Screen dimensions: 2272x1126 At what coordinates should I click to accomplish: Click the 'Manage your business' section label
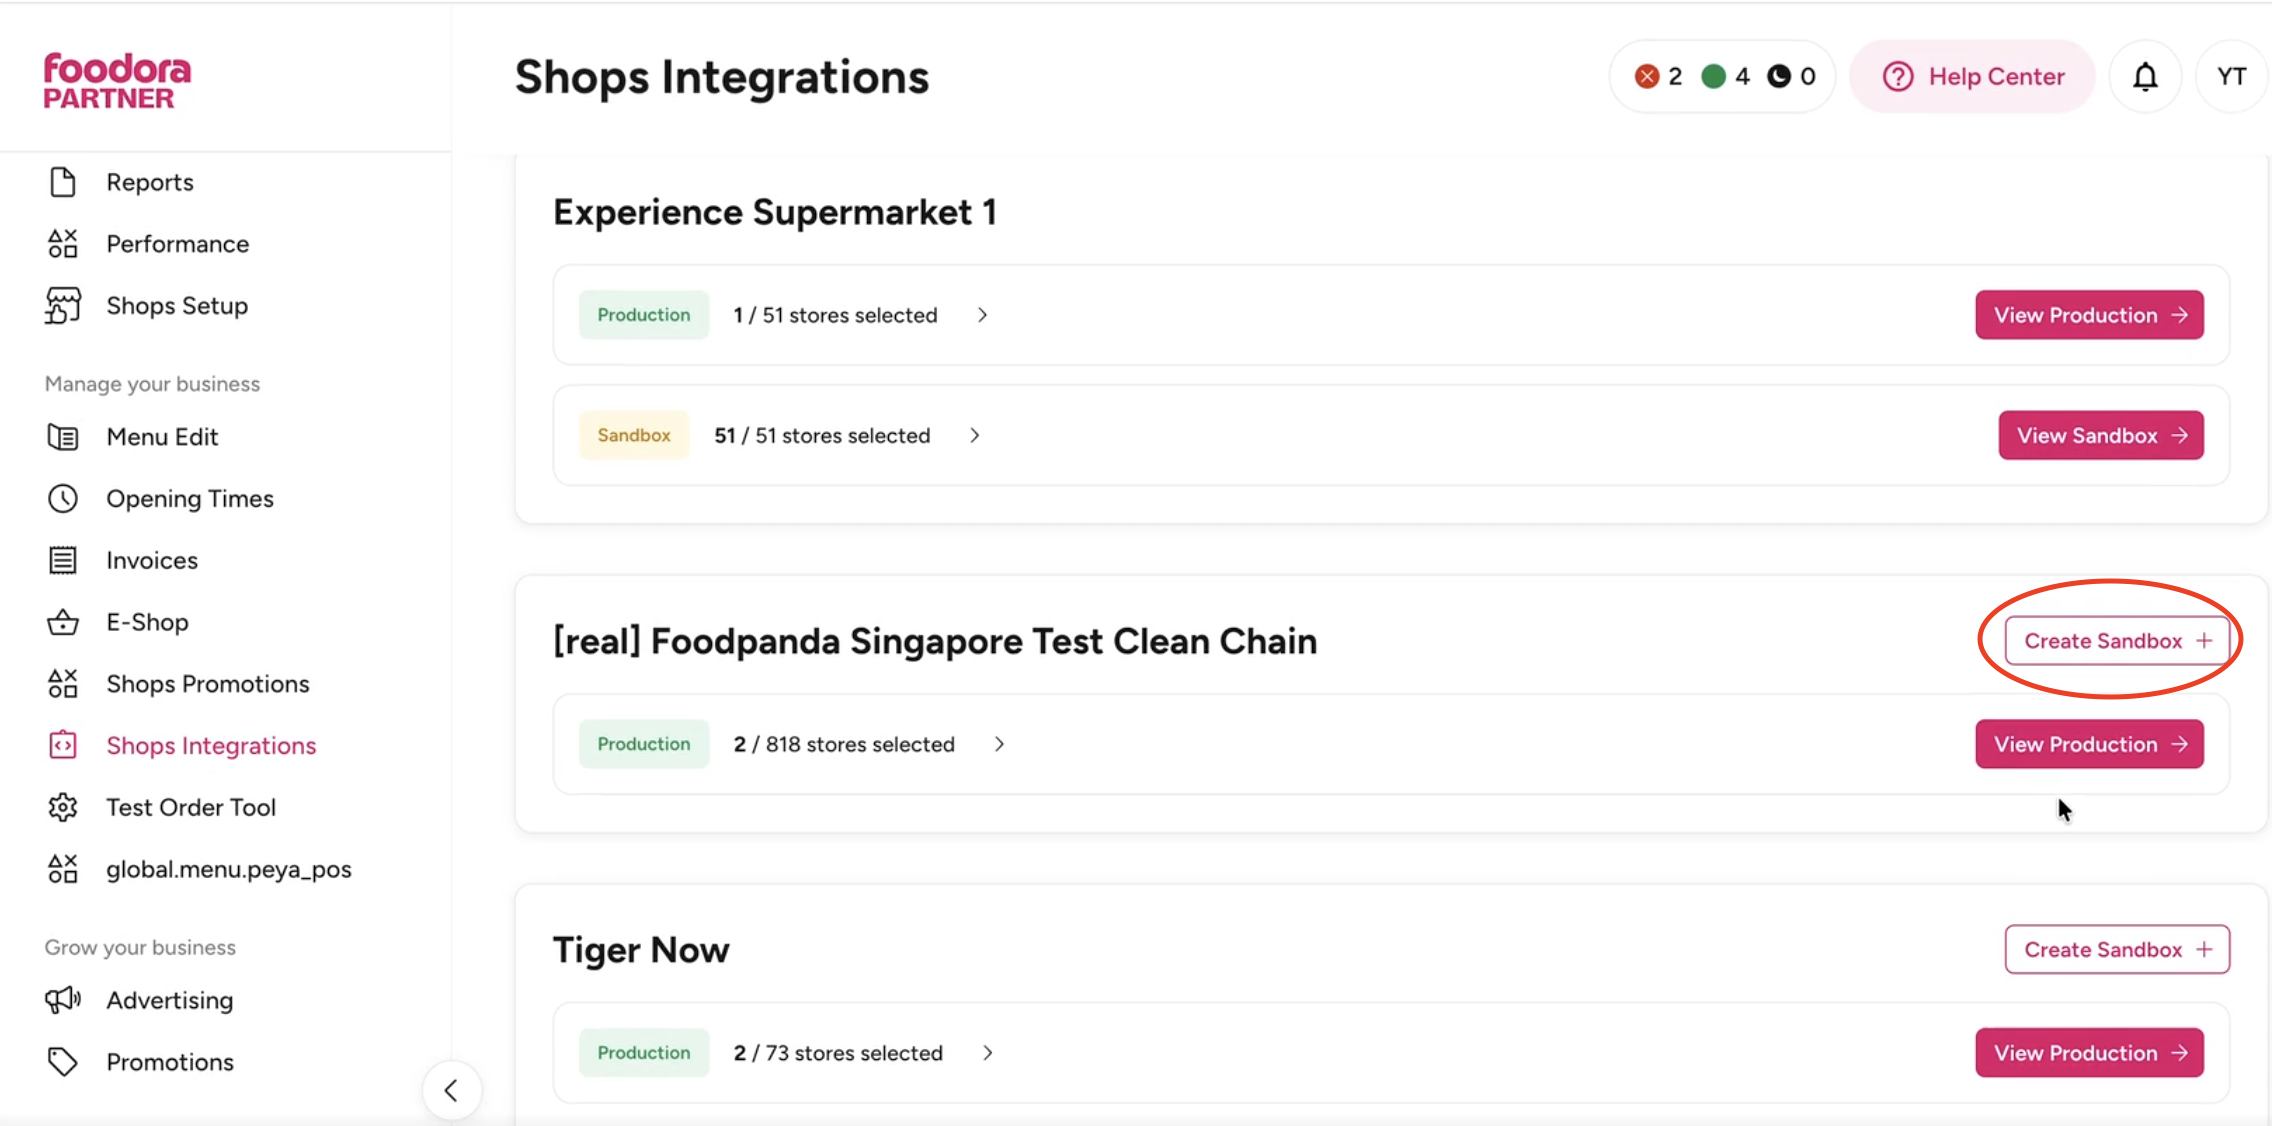[x=152, y=384]
